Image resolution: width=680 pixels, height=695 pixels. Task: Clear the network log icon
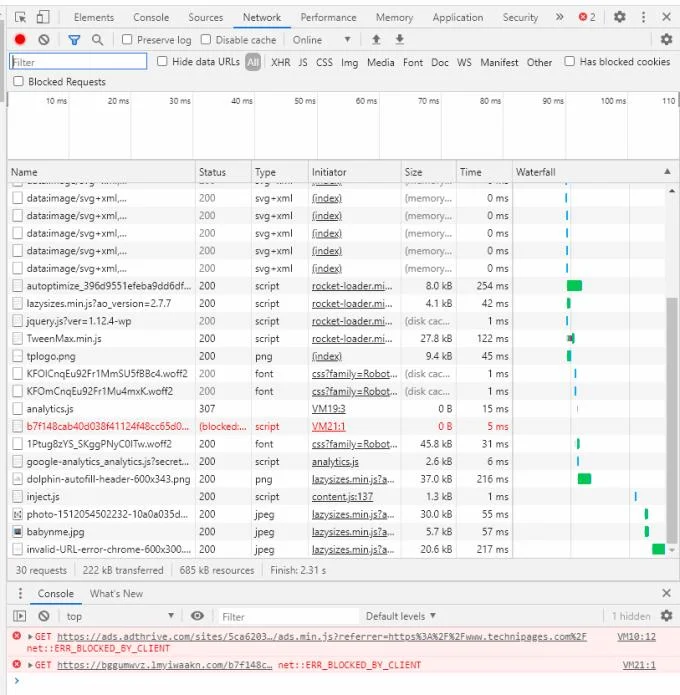click(43, 40)
